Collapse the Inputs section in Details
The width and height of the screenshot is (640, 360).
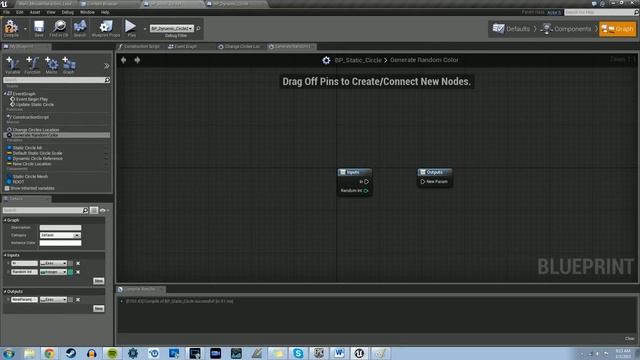5,255
